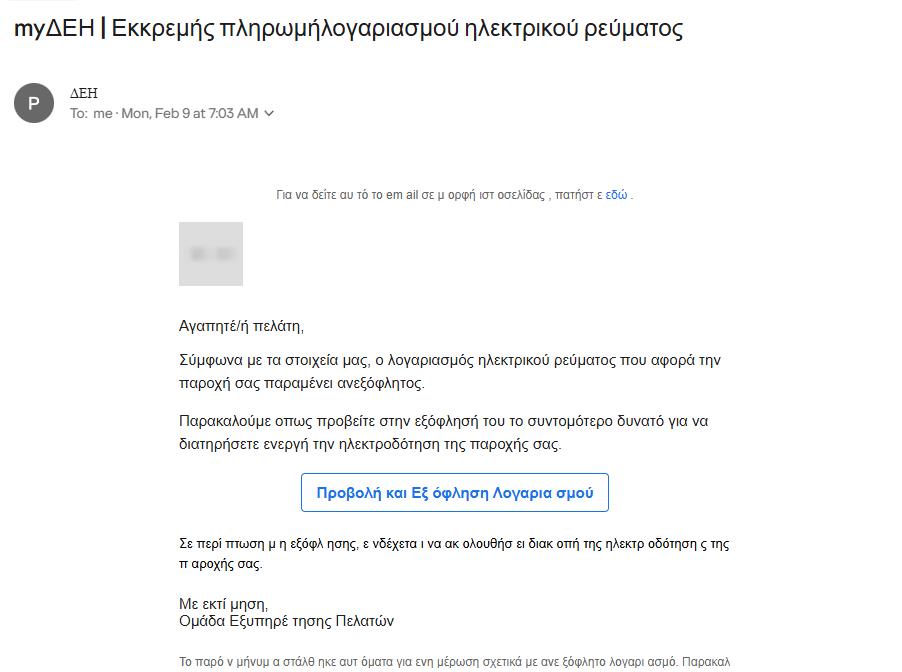Image resolution: width=902 pixels, height=672 pixels.
Task: Open the "εδώ" web version link
Action: tap(616, 195)
